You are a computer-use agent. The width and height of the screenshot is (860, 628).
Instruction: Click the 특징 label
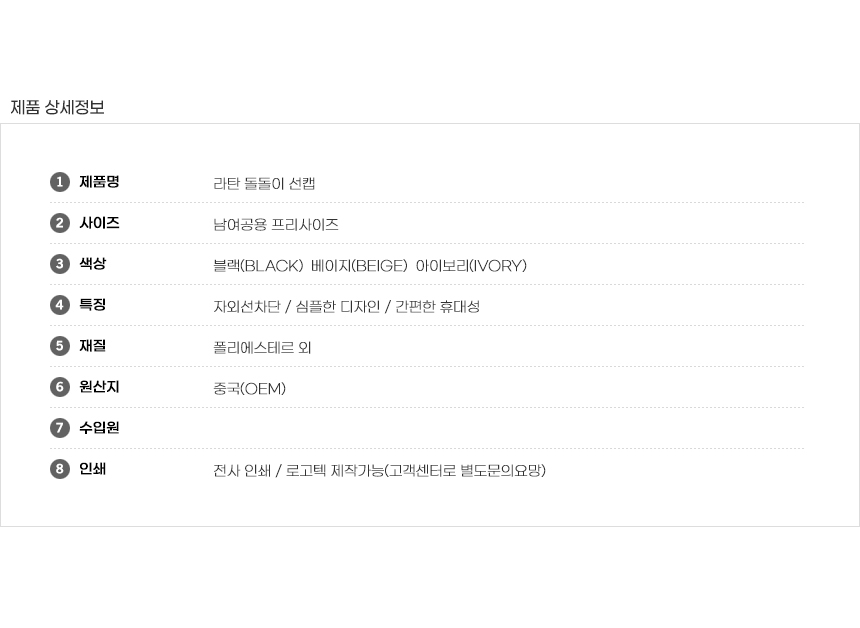click(x=93, y=305)
